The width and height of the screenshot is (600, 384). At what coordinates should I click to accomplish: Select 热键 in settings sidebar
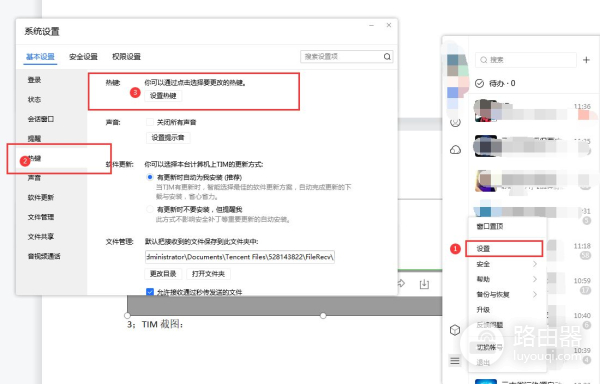pos(51,158)
